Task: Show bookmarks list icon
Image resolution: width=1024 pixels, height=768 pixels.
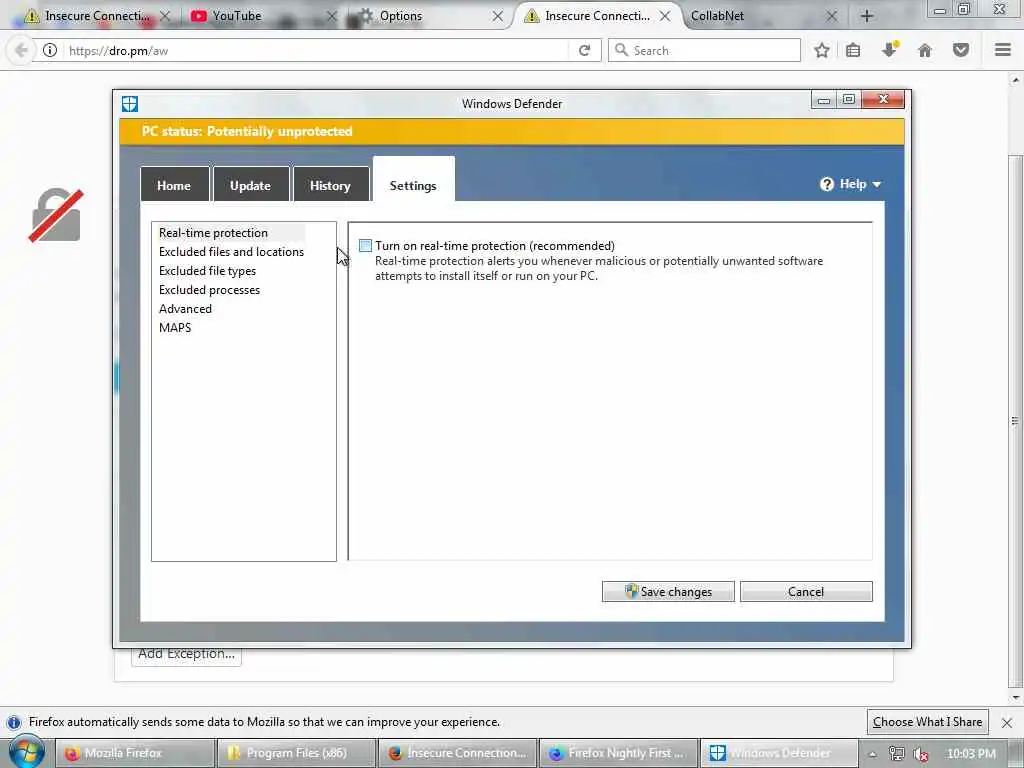Action: click(853, 50)
